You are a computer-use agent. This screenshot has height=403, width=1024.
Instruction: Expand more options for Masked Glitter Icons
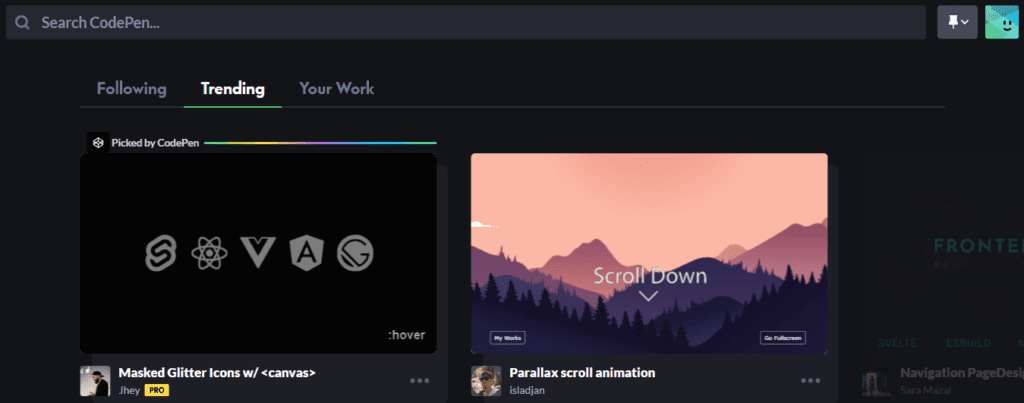point(419,381)
